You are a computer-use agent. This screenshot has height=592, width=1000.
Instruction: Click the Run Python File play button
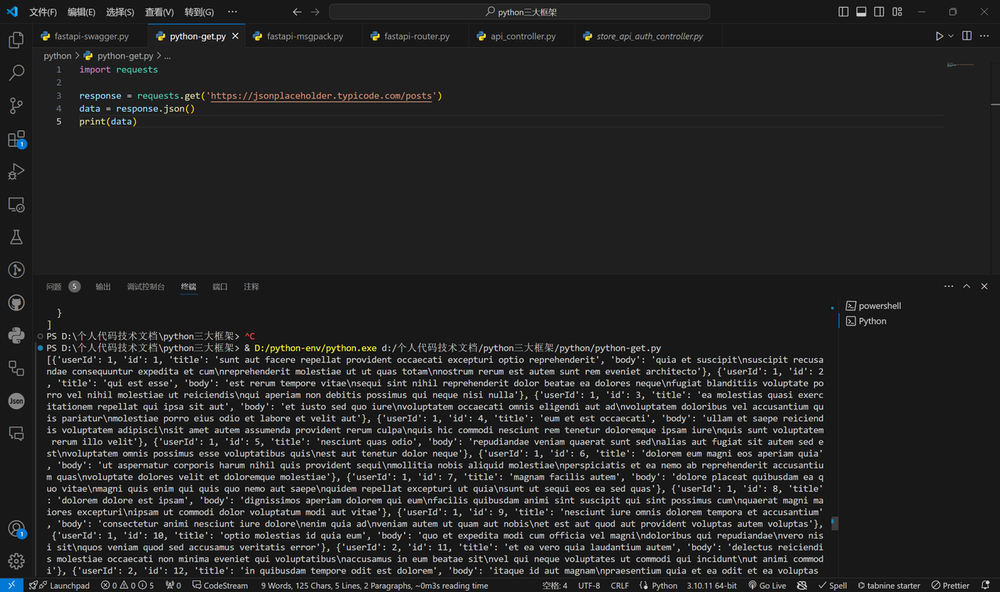click(939, 36)
